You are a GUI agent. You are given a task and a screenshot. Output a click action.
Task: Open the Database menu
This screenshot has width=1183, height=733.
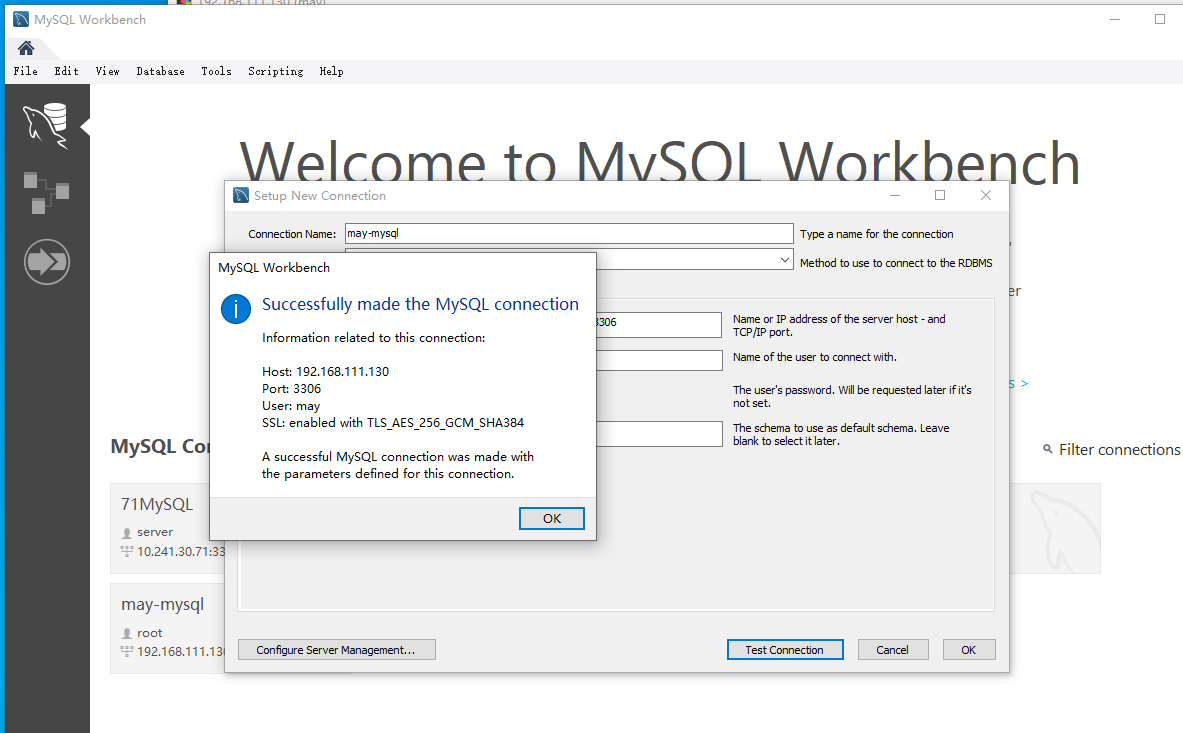(160, 71)
